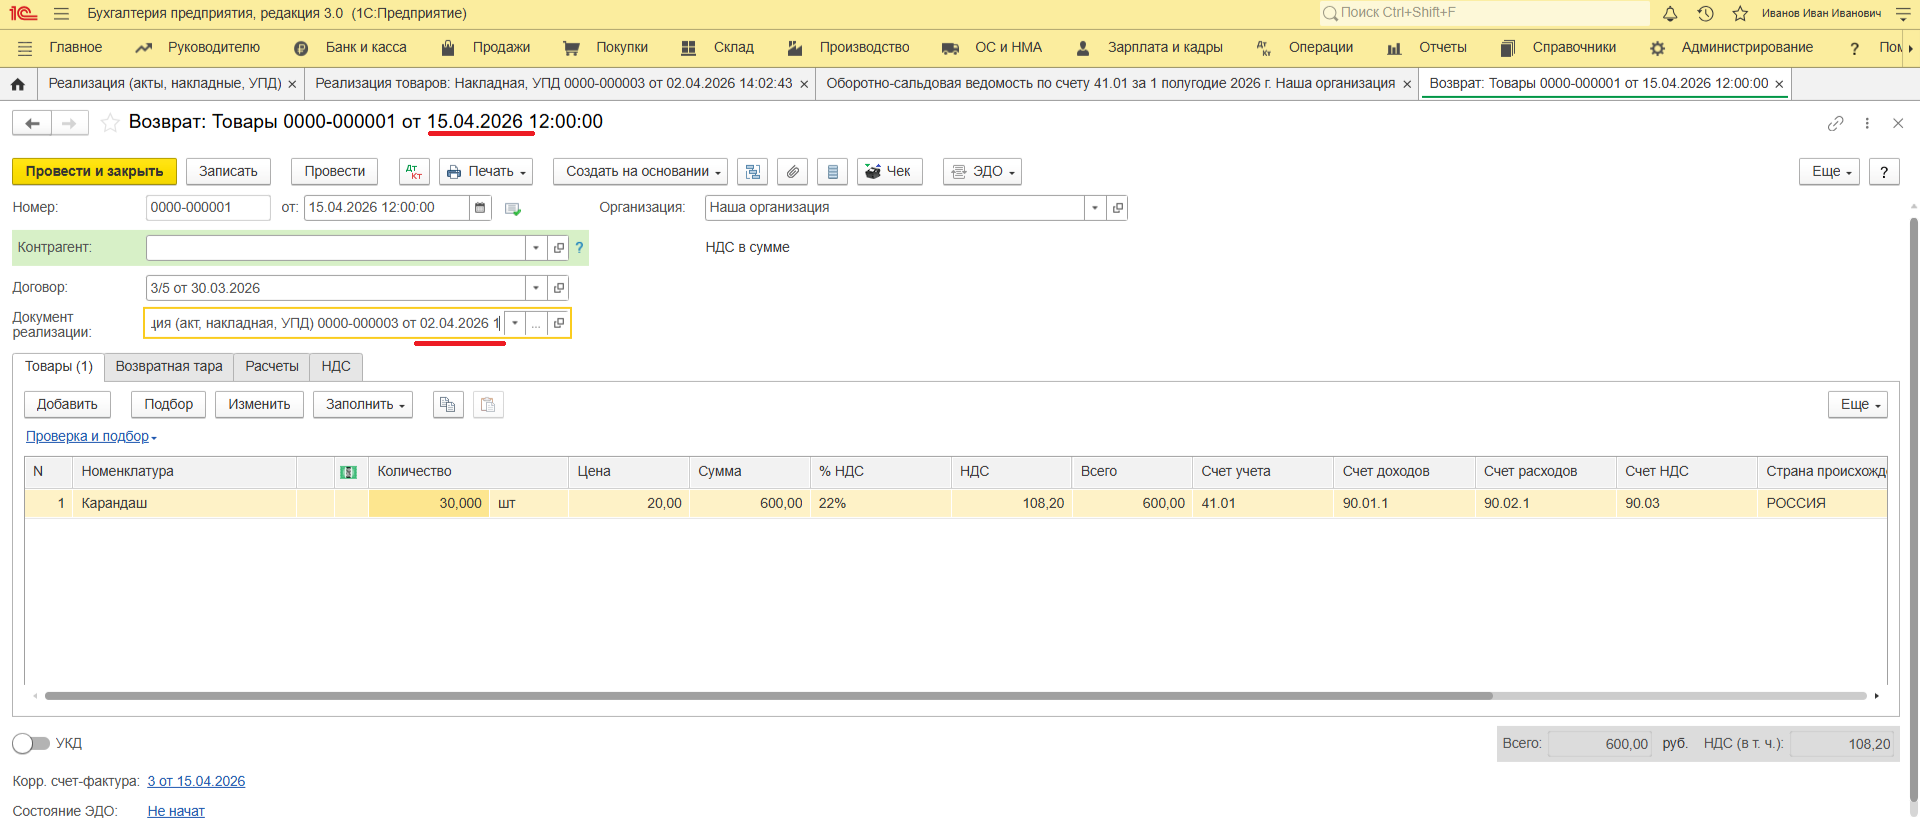Expand the Контрагент dropdown list

(x=536, y=248)
